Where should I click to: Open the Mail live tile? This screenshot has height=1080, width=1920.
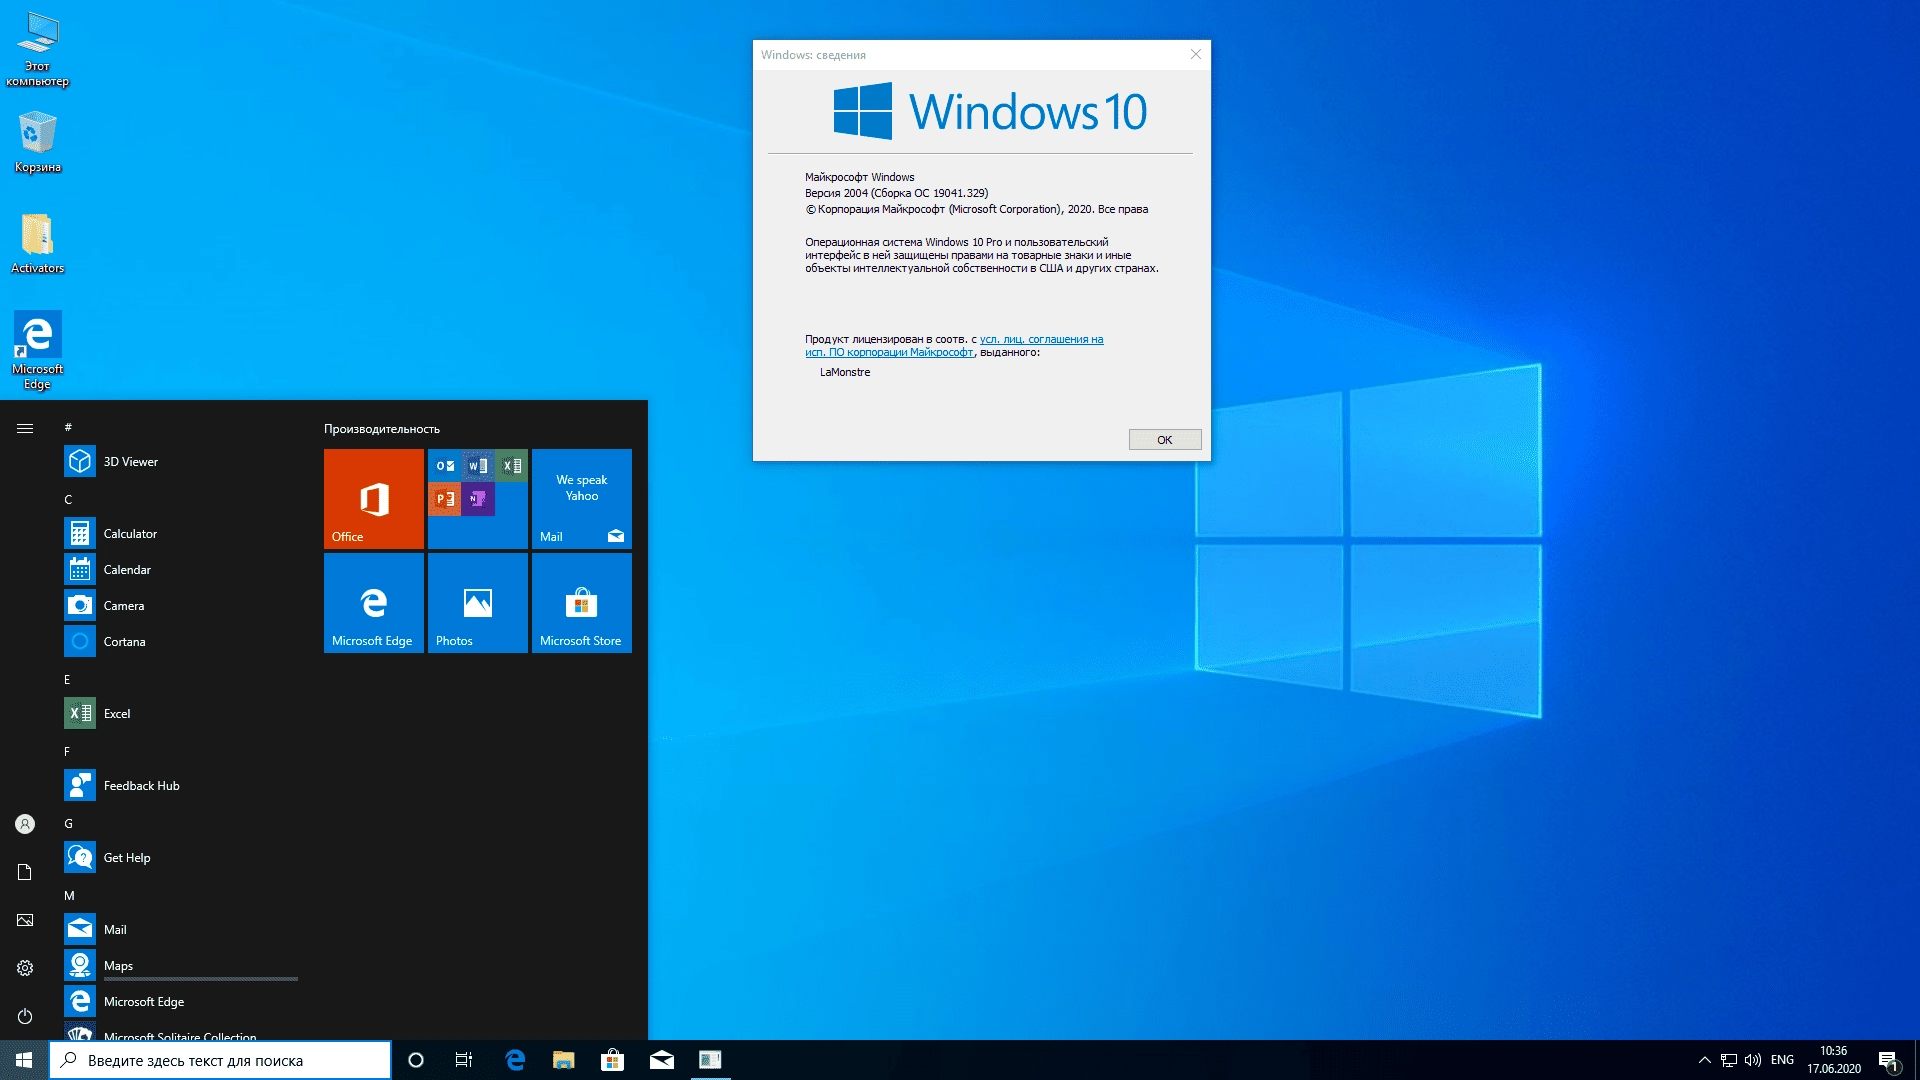(x=582, y=499)
